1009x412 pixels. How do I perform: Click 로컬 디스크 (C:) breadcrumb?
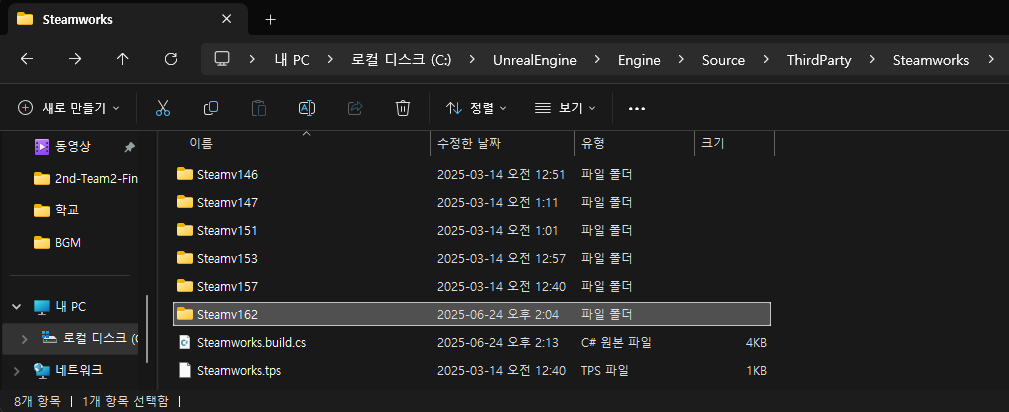(x=402, y=60)
